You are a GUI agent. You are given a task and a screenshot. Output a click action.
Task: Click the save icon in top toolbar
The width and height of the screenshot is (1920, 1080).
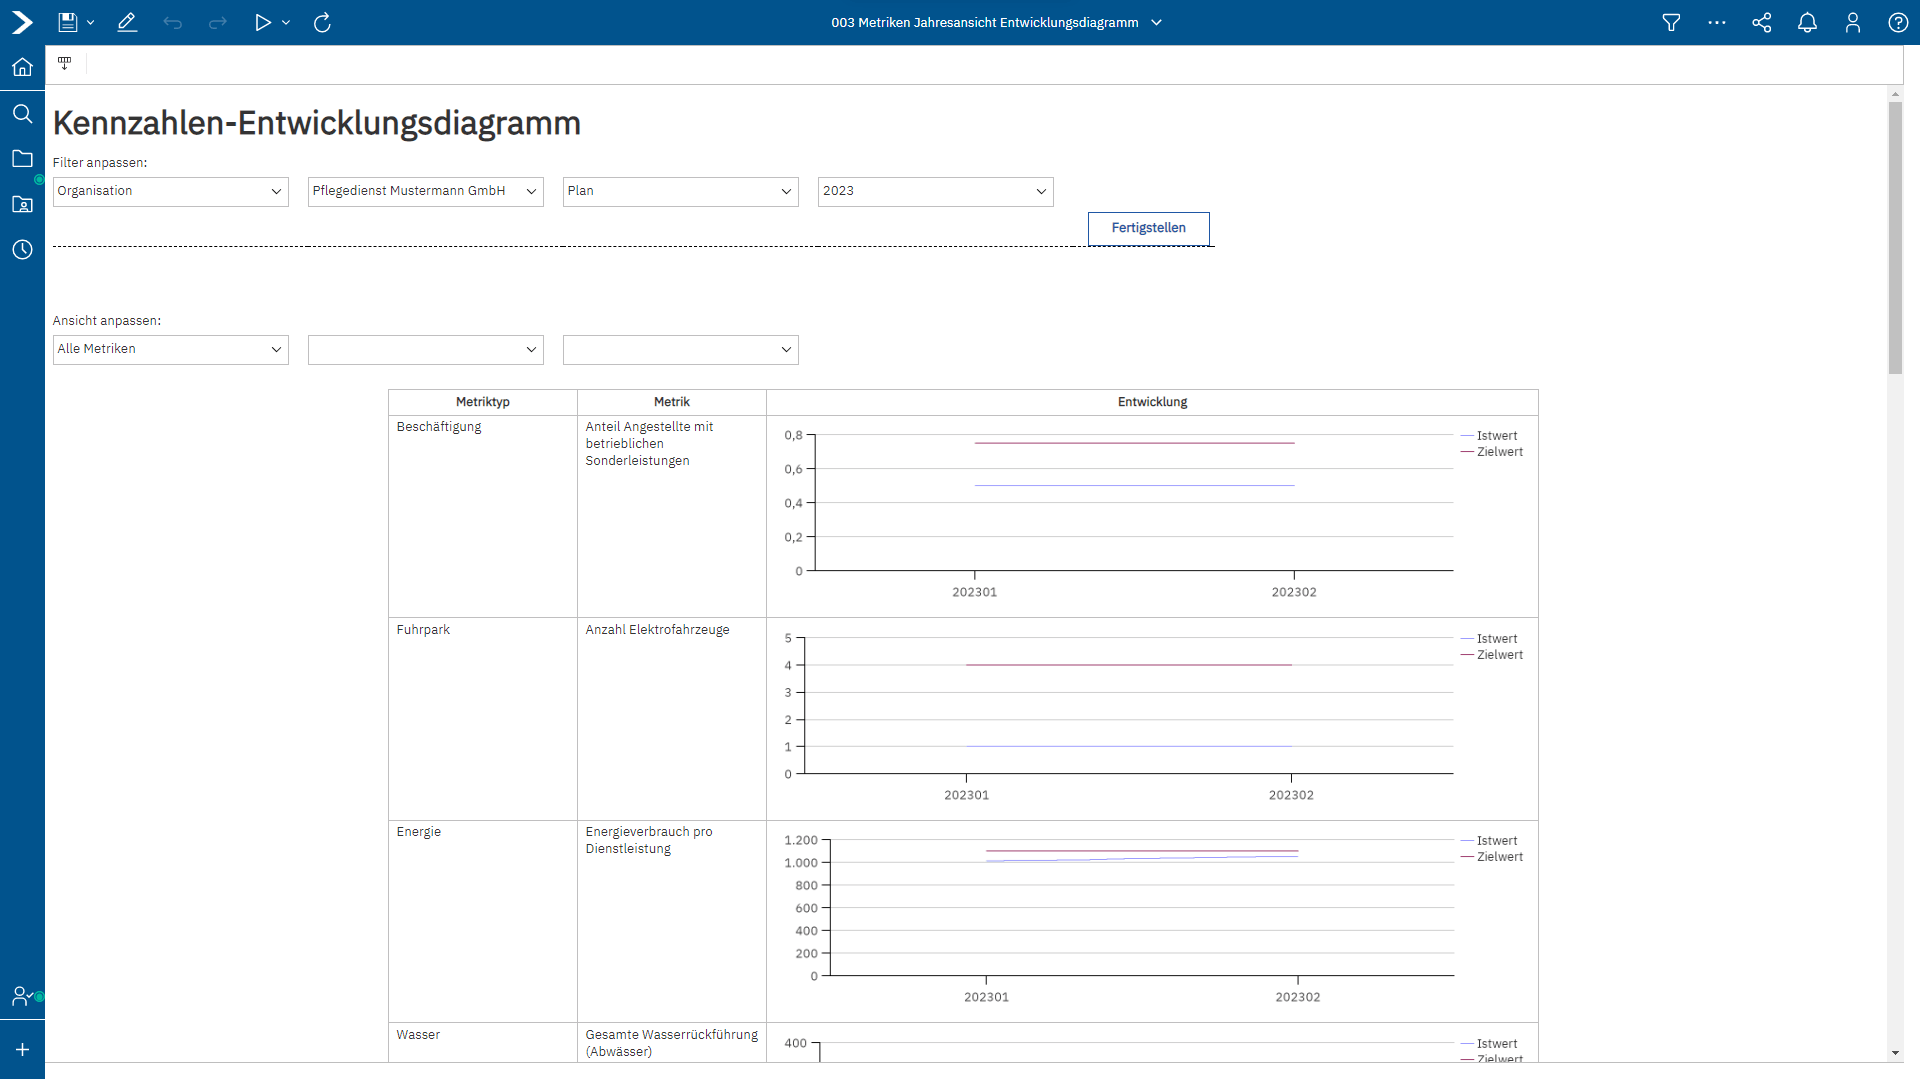pos(67,22)
